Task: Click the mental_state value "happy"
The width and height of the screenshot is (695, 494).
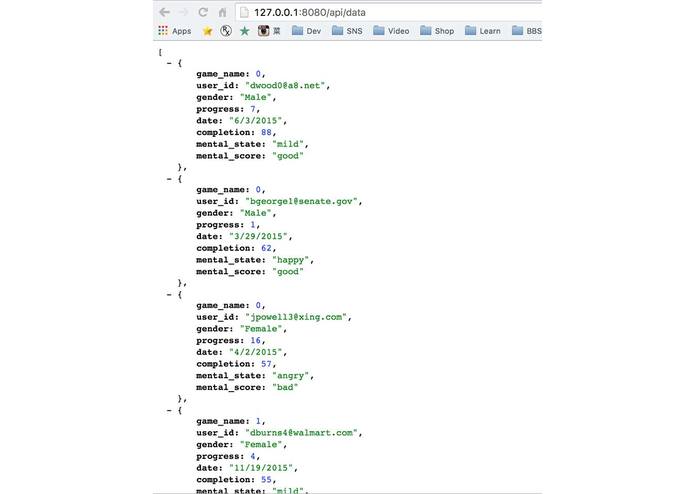Action: pyautogui.click(x=291, y=260)
